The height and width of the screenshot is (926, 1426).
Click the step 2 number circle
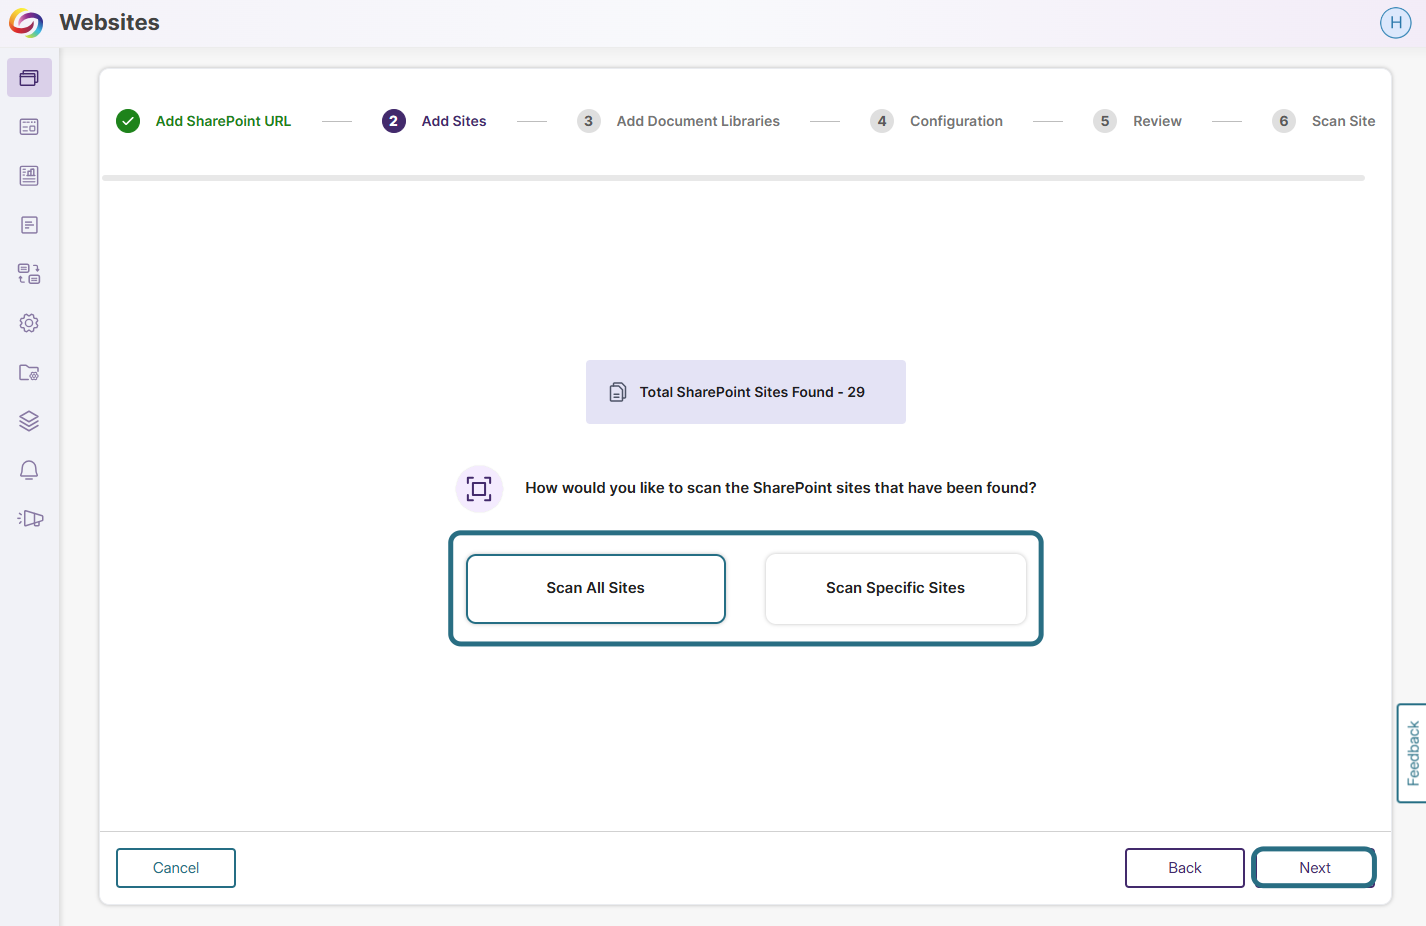pyautogui.click(x=394, y=121)
